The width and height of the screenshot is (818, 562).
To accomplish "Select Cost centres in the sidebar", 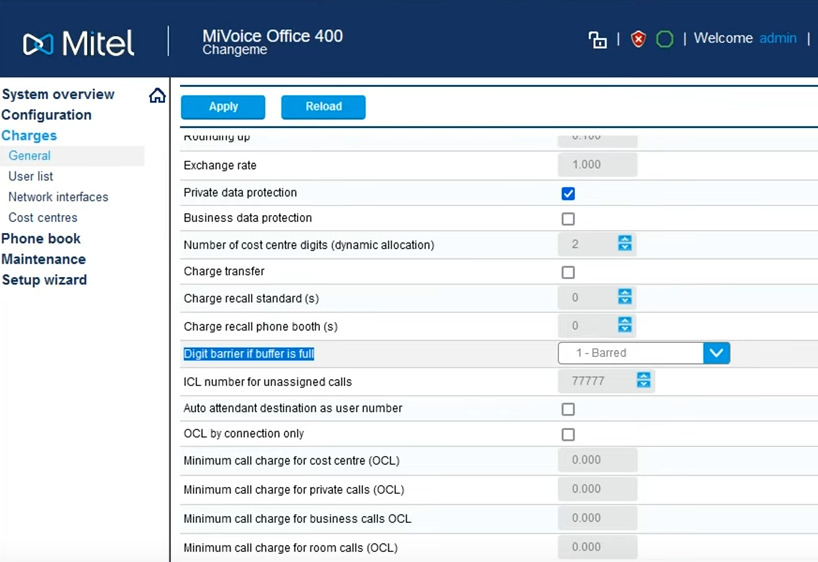I will pyautogui.click(x=43, y=218).
